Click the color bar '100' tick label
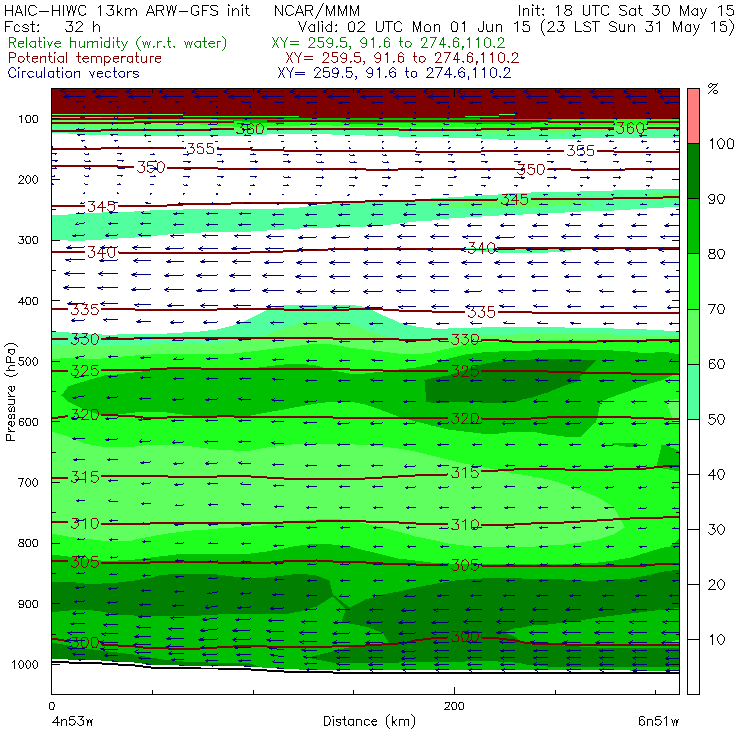 (x=721, y=143)
